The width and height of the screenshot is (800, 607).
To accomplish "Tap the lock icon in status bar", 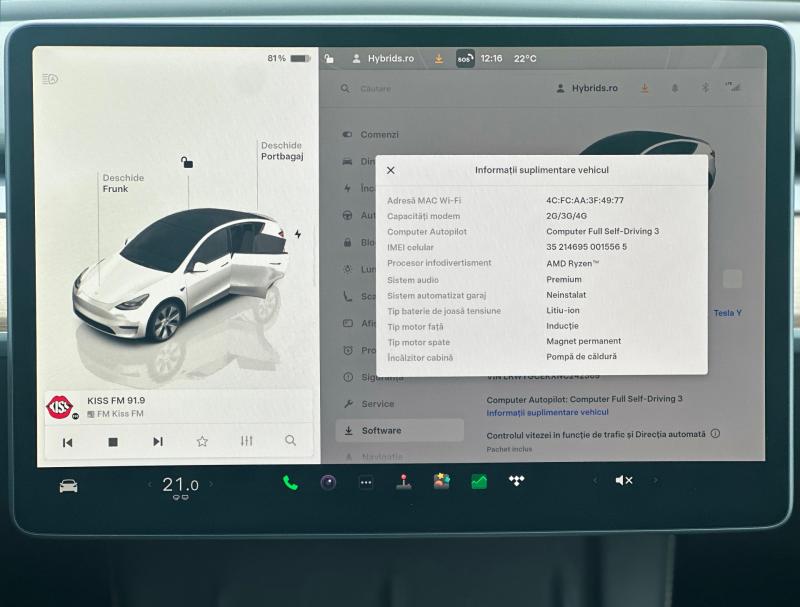I will [329, 59].
